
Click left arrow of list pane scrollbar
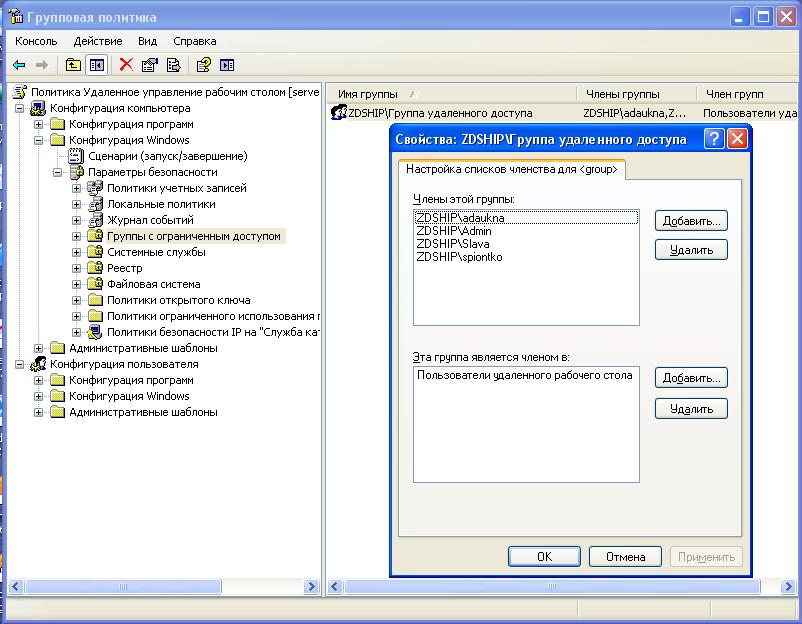335,586
